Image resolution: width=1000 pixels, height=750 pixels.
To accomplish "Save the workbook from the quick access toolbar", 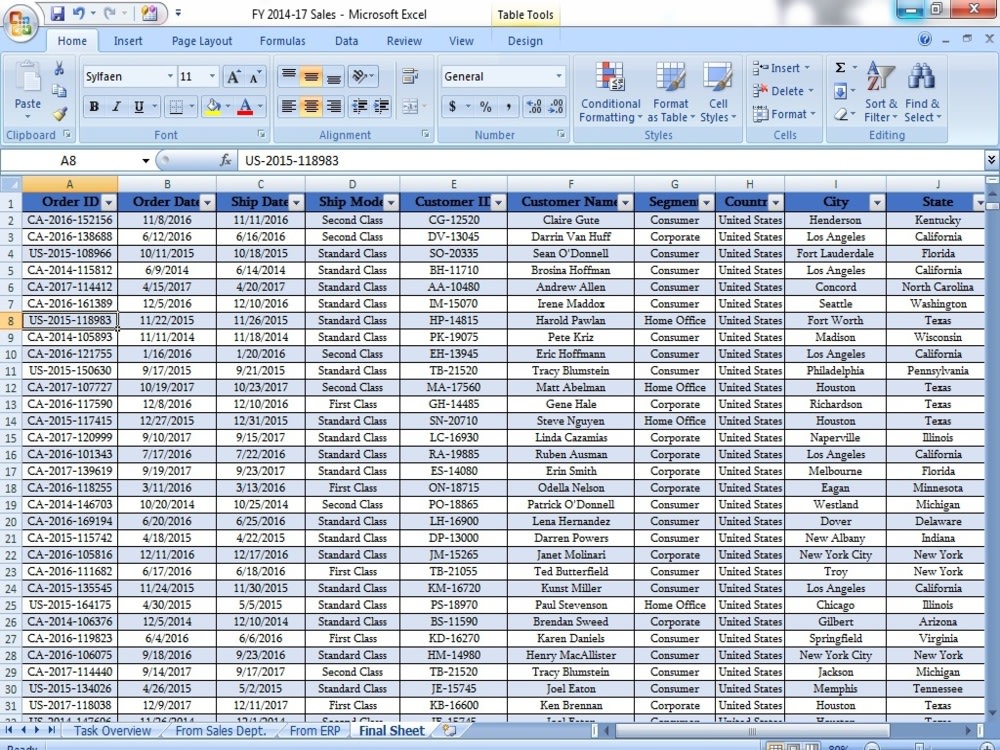I will point(57,13).
